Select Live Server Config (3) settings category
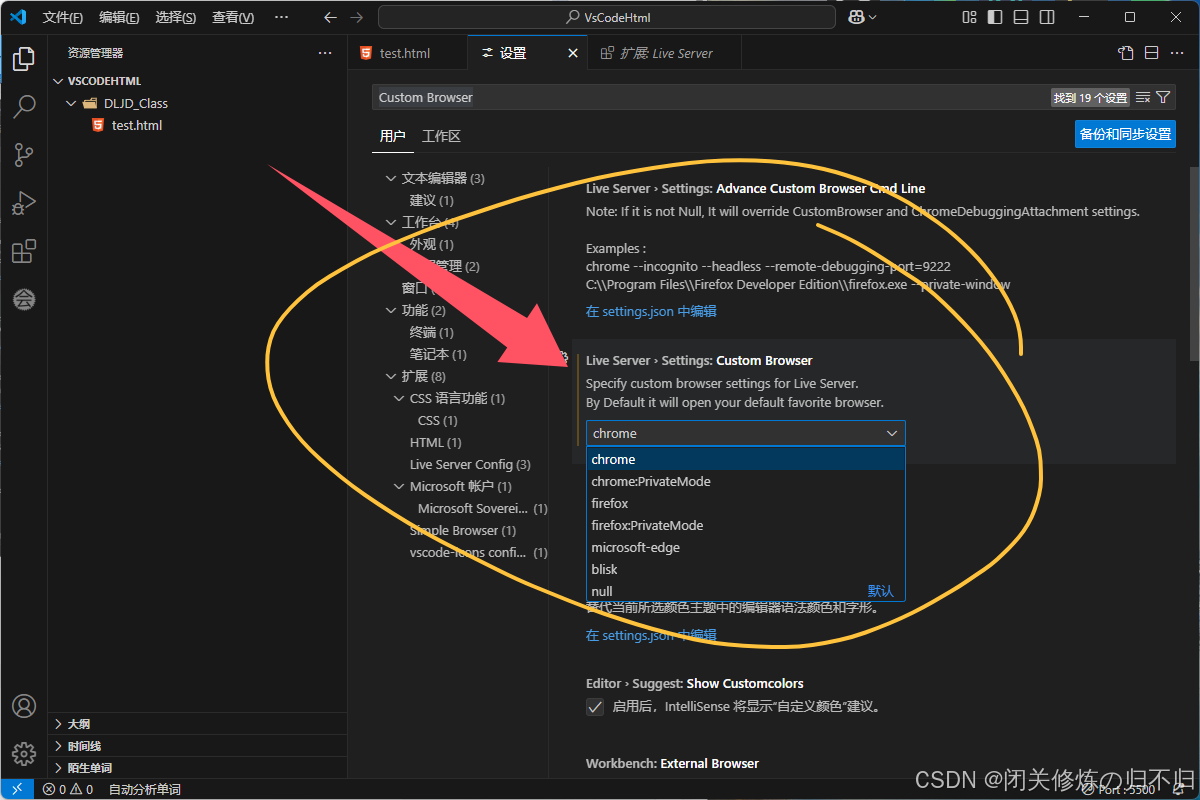The height and width of the screenshot is (800, 1200). coord(470,464)
